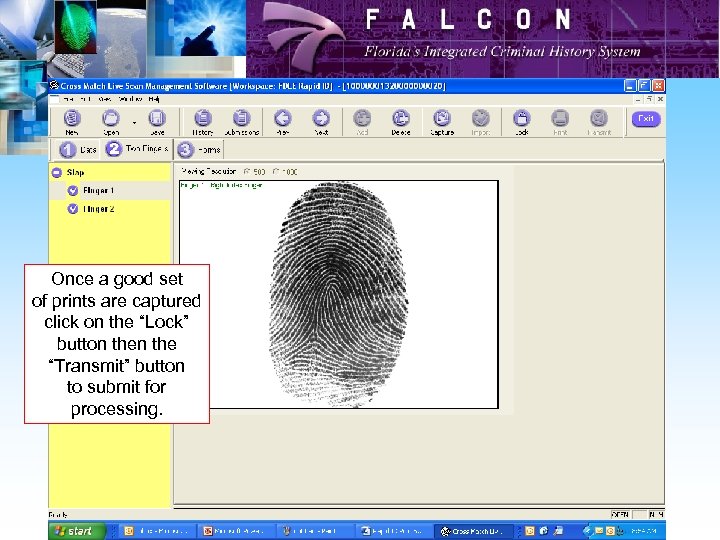Image resolution: width=720 pixels, height=540 pixels.
Task: Click the captured fingerprint image
Action: click(x=338, y=294)
